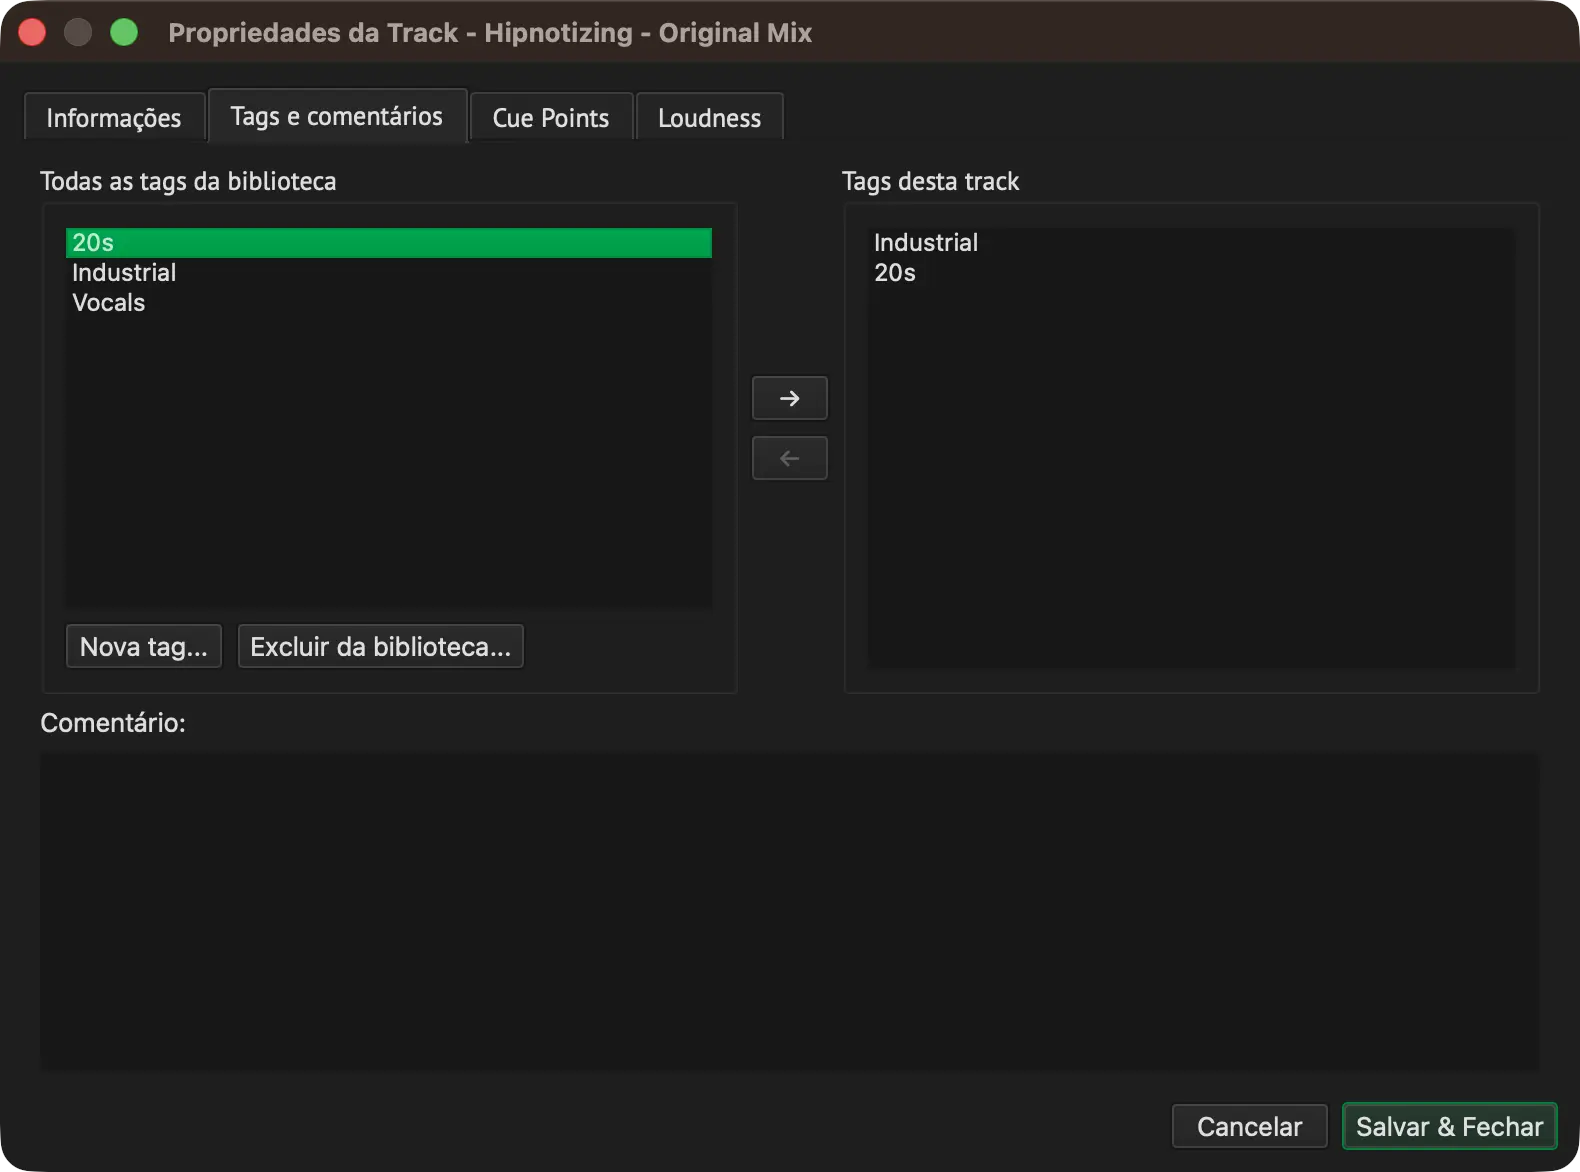The height and width of the screenshot is (1172, 1580).
Task: Click Salvar & Fechar button
Action: [x=1449, y=1126]
